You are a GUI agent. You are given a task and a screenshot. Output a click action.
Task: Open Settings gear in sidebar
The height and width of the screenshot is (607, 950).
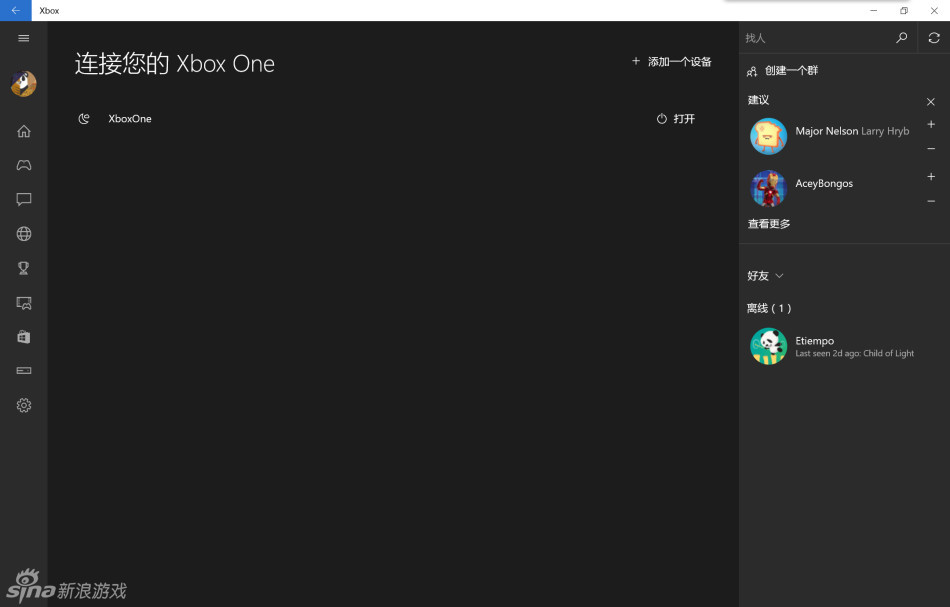[x=24, y=405]
